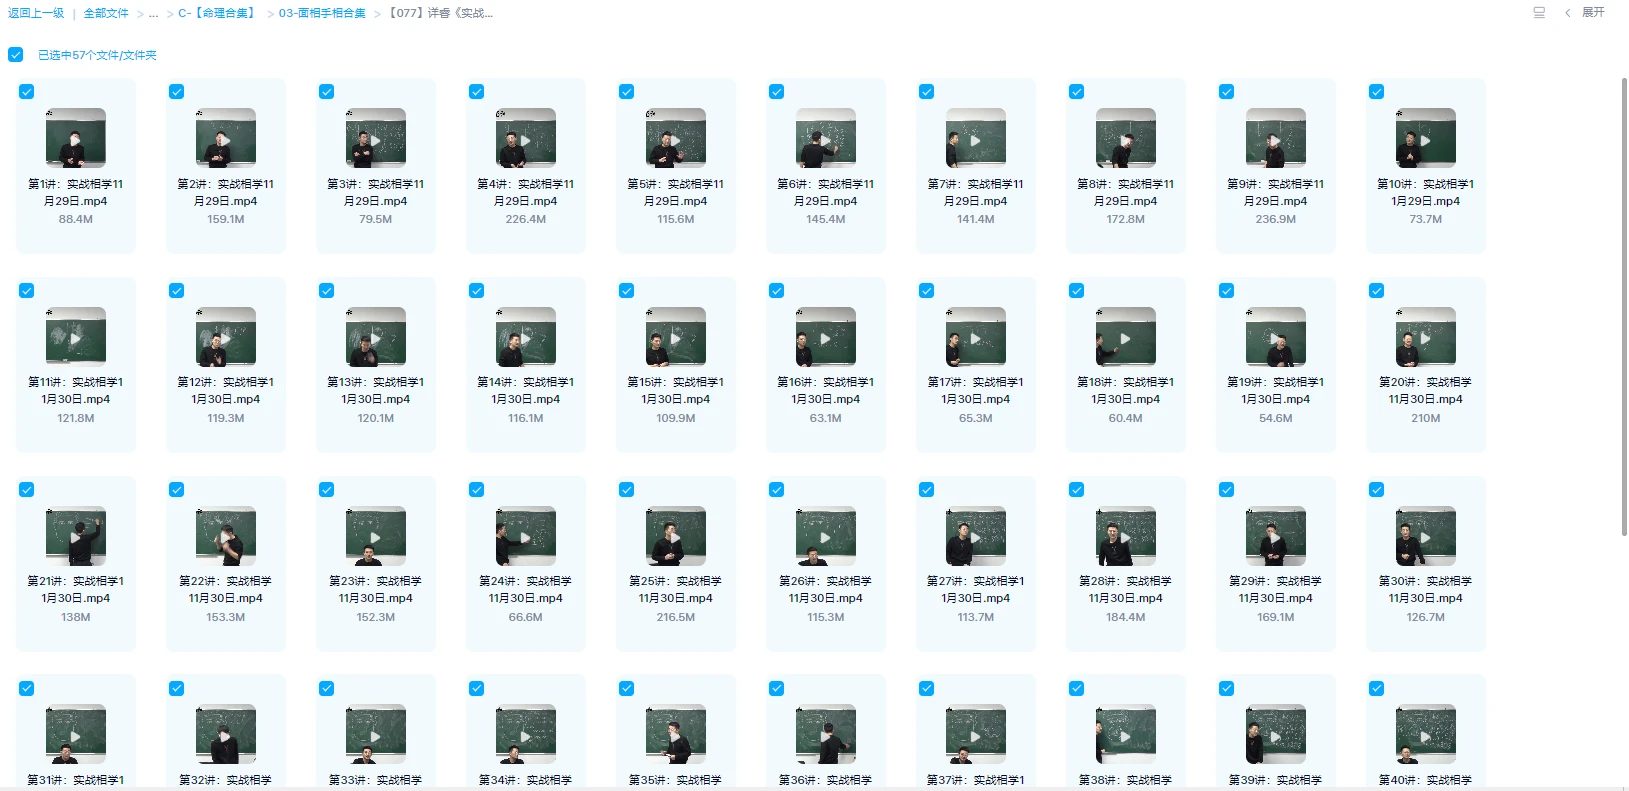Expand the collapsed breadcrumb ellipsis path

coord(153,14)
